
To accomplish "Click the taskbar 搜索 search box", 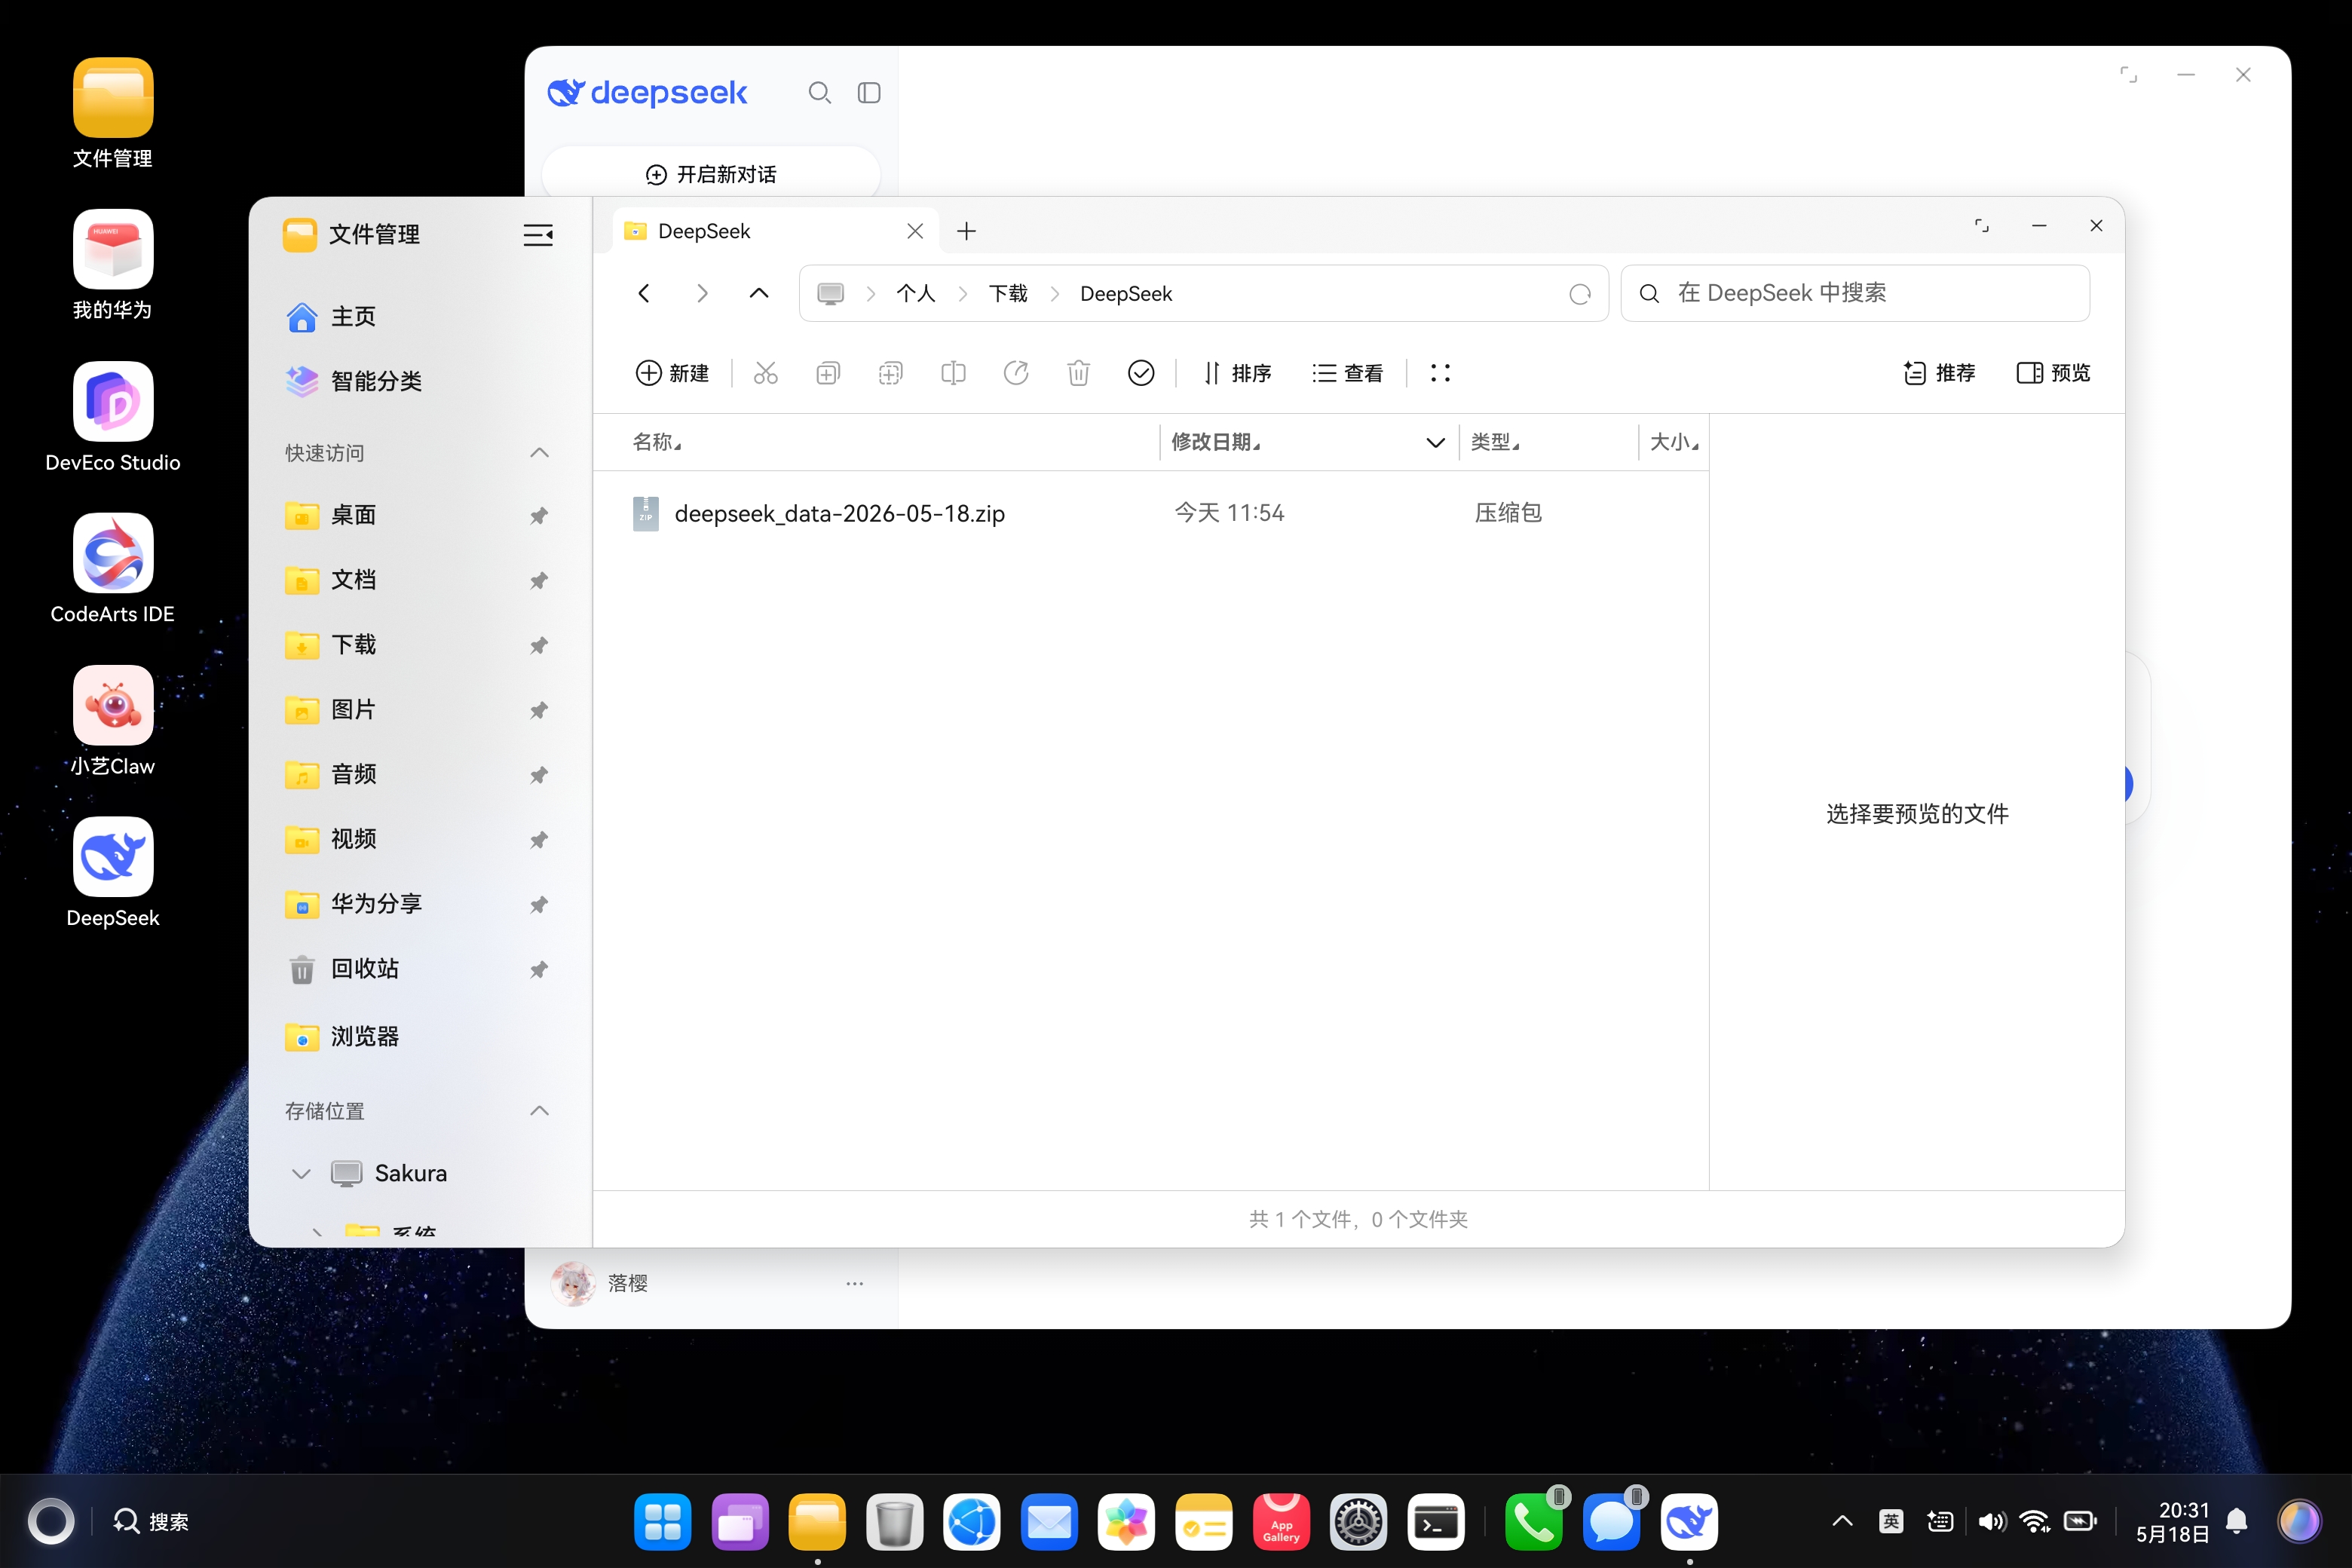I will [x=151, y=1521].
